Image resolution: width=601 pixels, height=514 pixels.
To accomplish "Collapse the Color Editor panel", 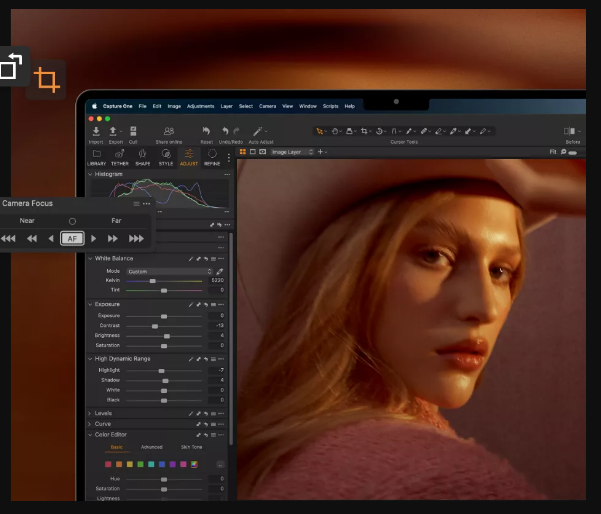I will coord(90,435).
